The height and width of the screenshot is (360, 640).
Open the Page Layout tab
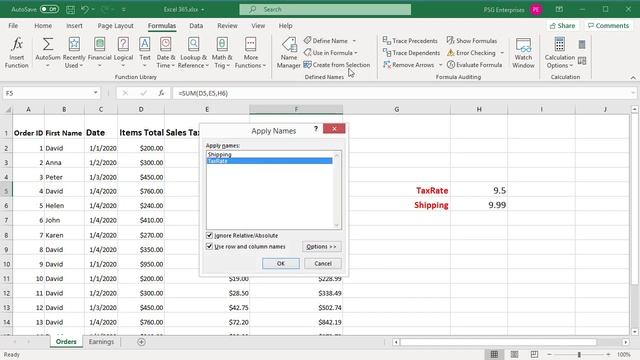coord(116,25)
